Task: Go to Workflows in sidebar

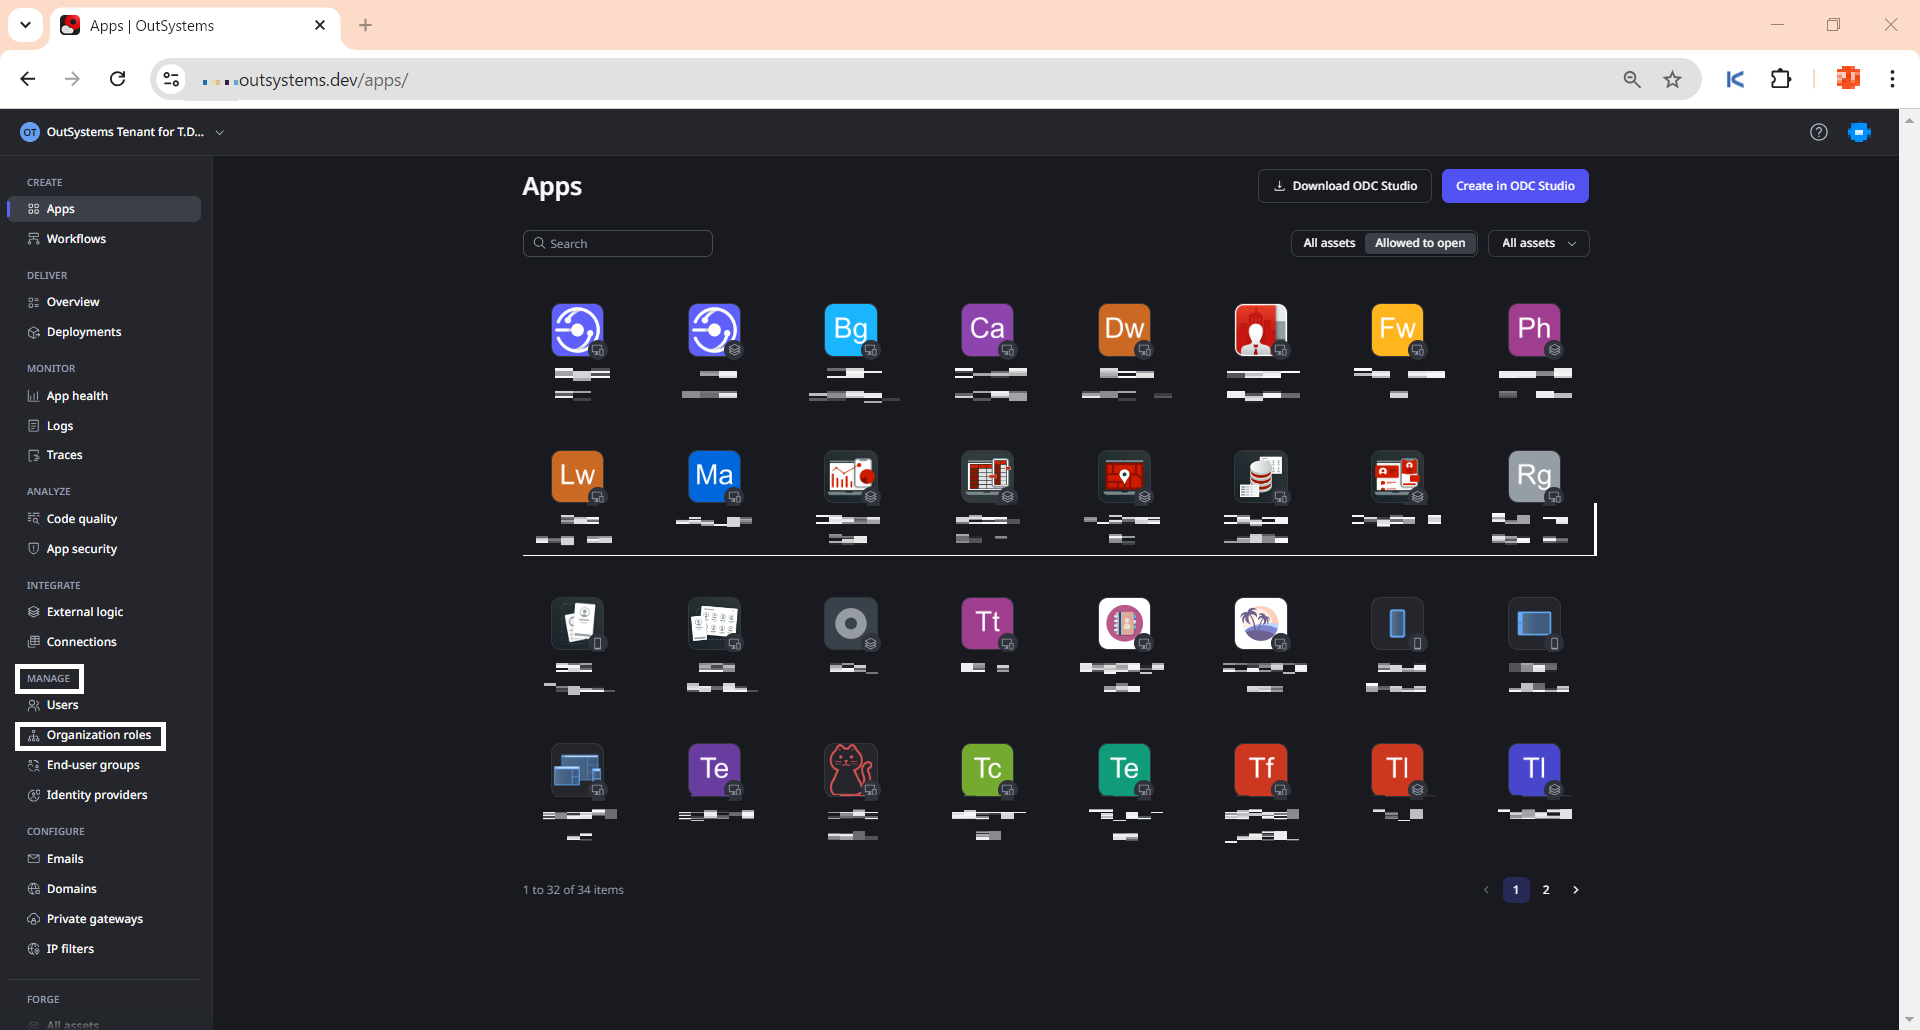Action: click(x=76, y=239)
